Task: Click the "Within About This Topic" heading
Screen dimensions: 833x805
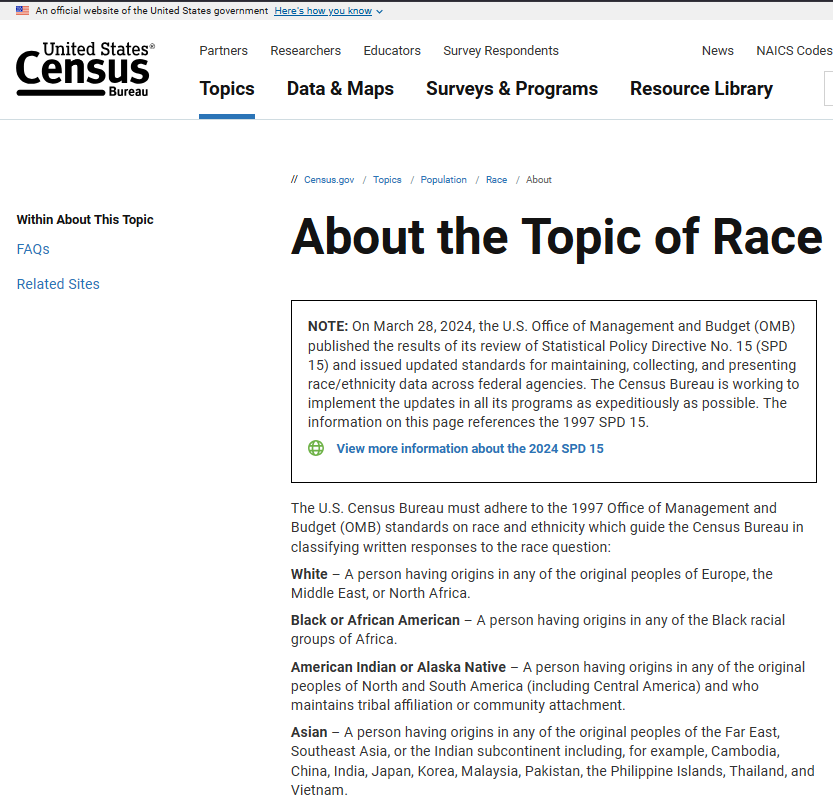Action: tap(85, 219)
